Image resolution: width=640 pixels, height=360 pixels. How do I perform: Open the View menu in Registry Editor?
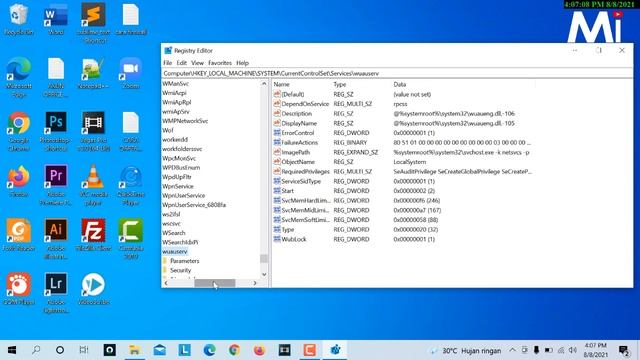pos(198,63)
